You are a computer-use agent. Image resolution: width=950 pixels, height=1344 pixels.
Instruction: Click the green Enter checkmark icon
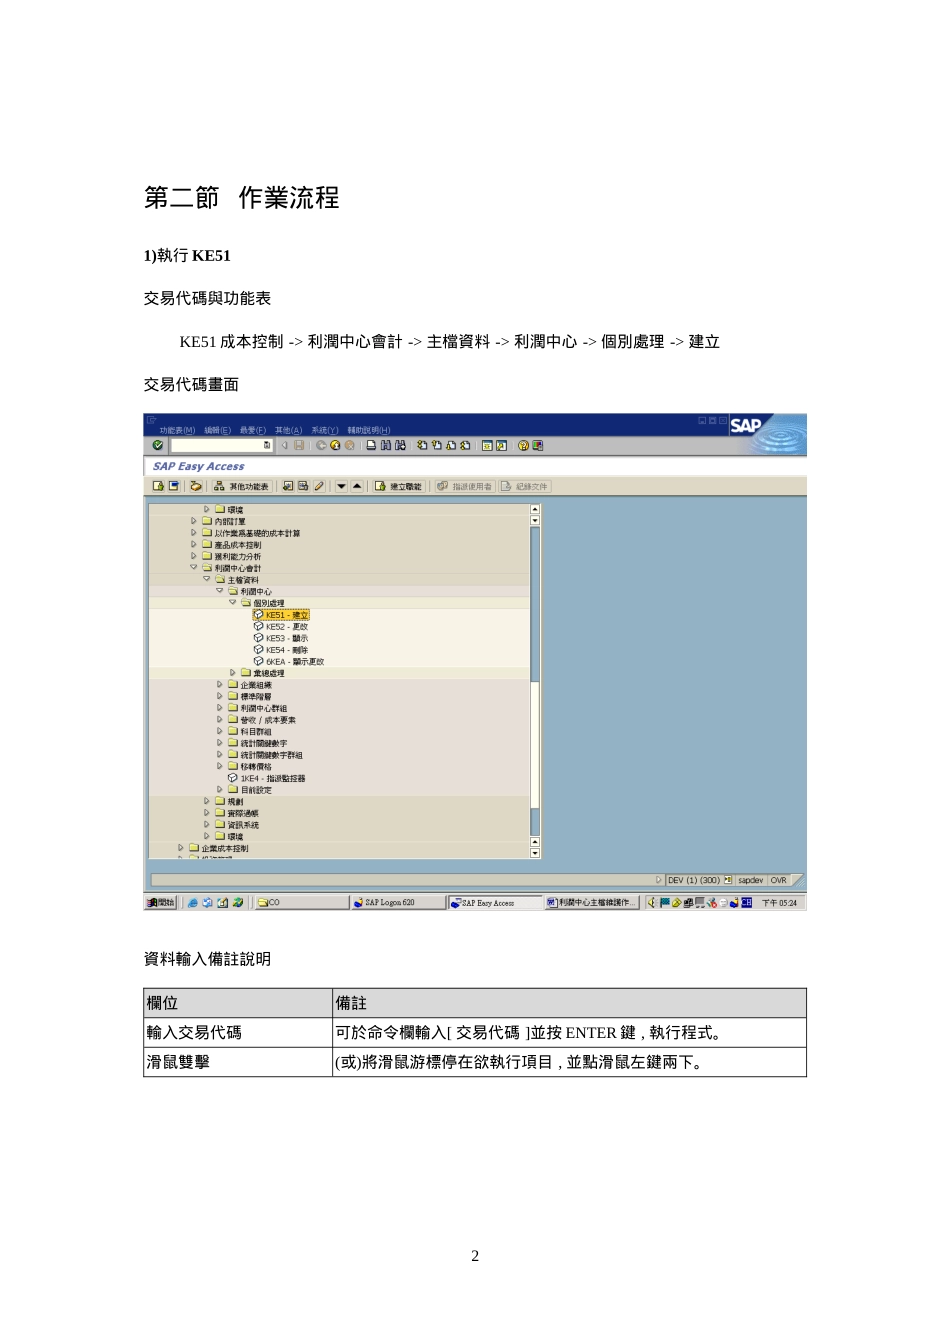[x=158, y=445]
